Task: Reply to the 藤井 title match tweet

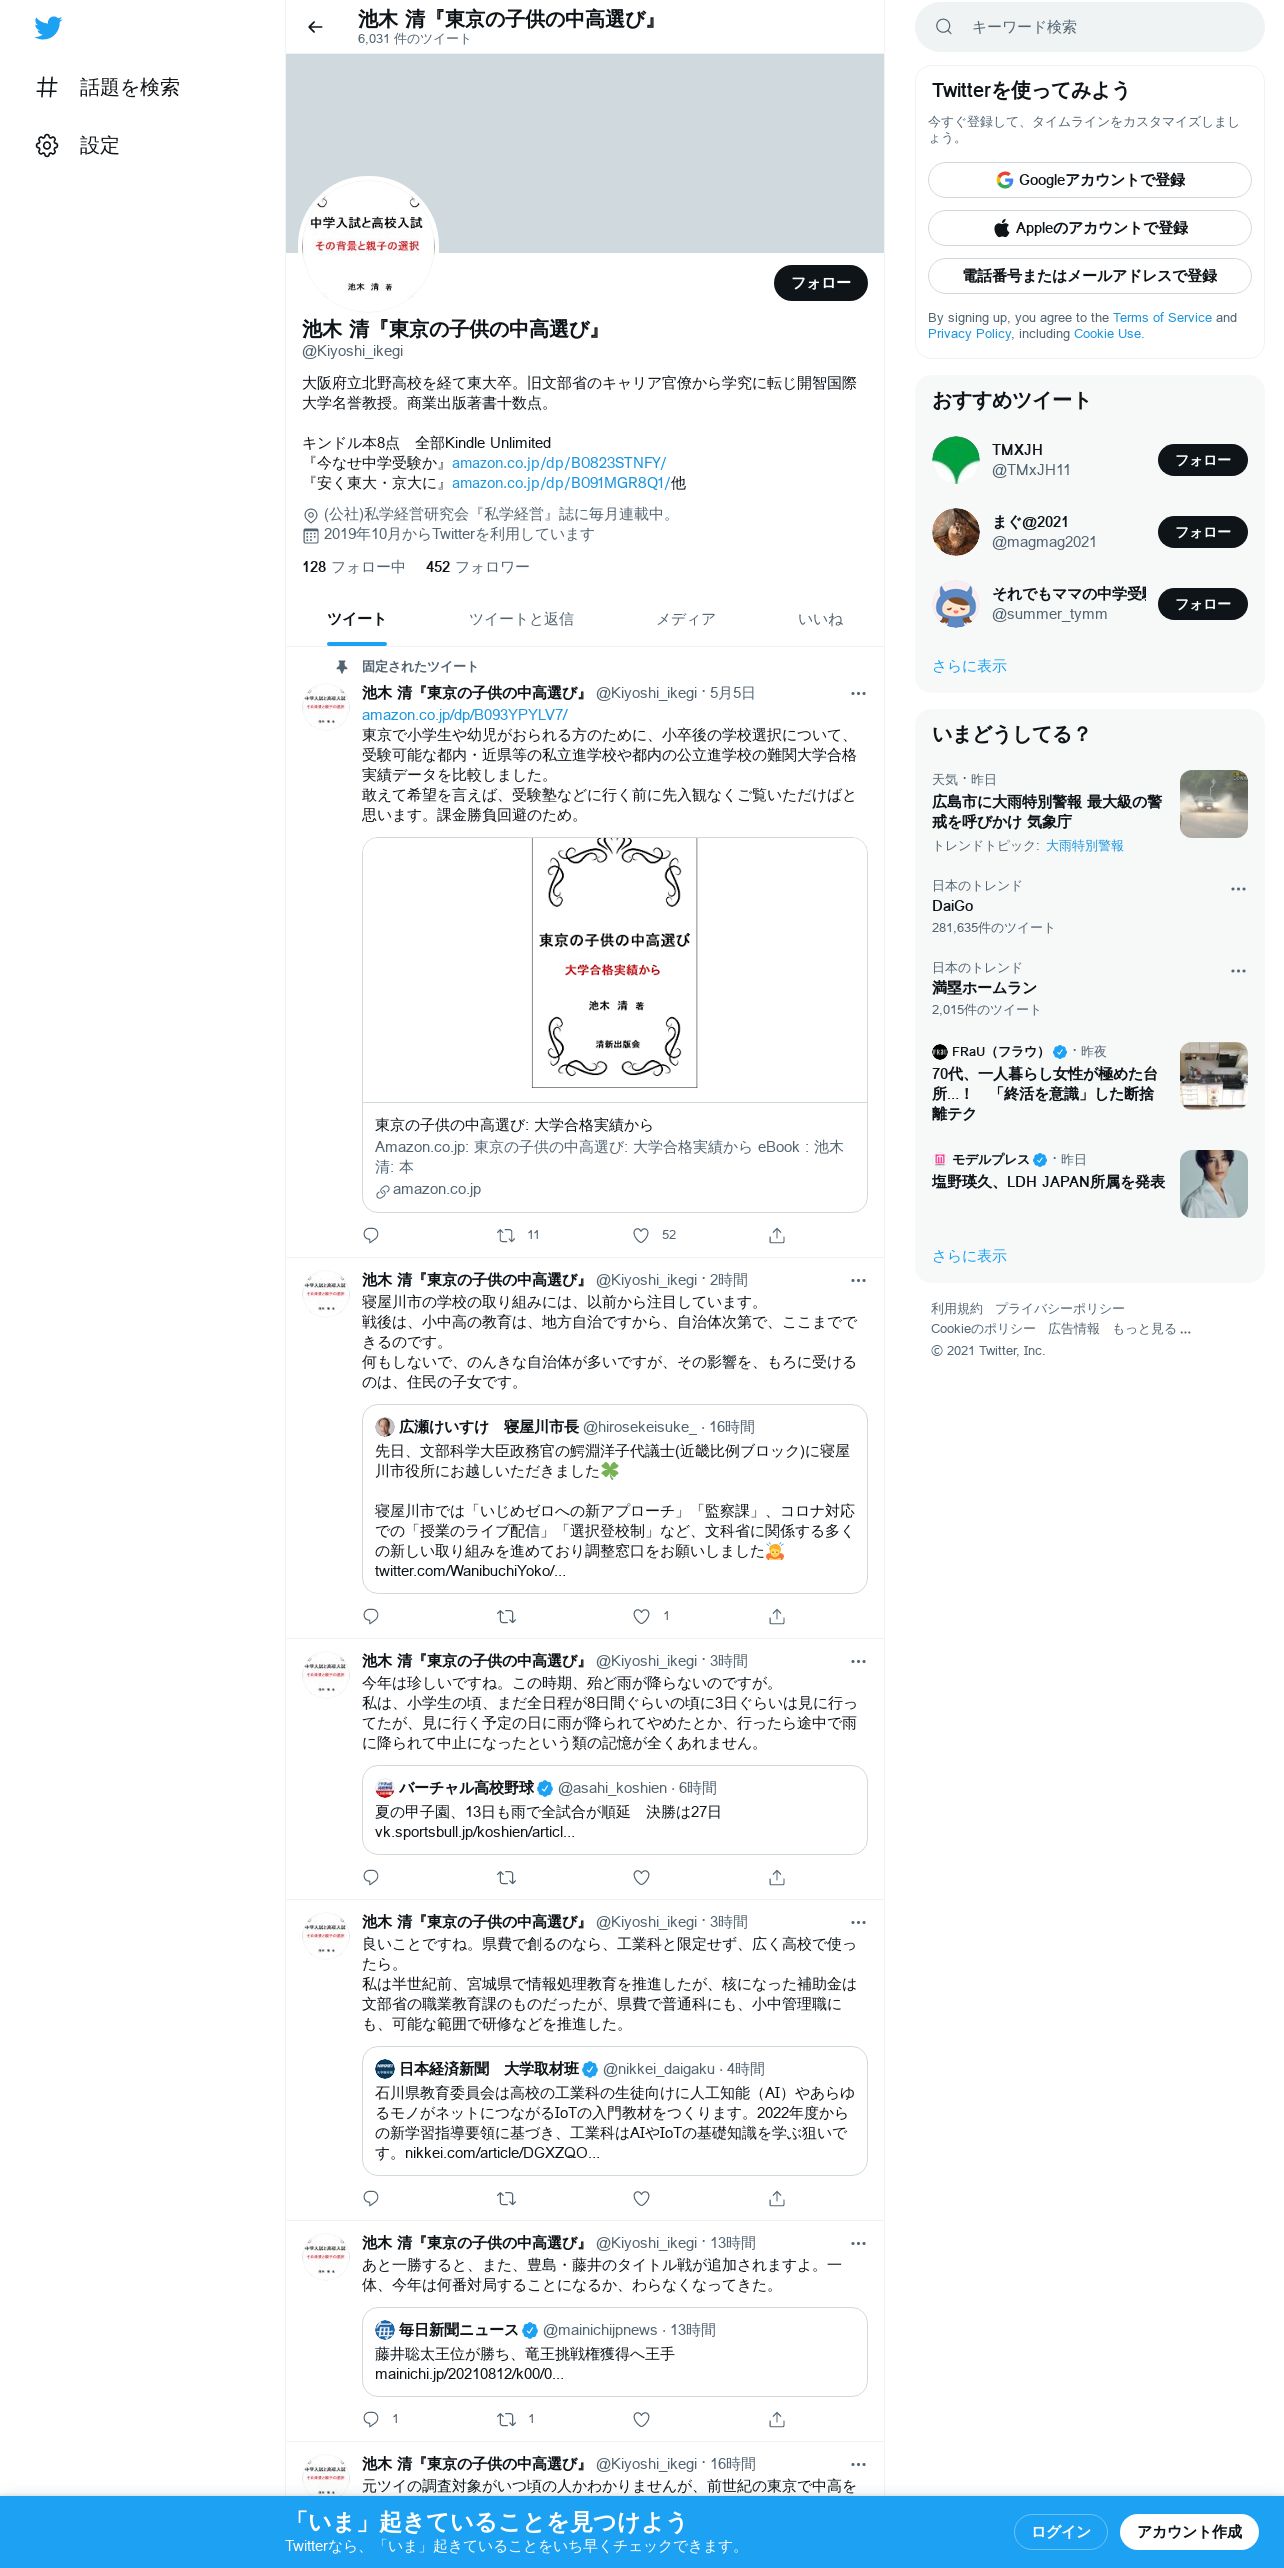Action: pos(371,2419)
